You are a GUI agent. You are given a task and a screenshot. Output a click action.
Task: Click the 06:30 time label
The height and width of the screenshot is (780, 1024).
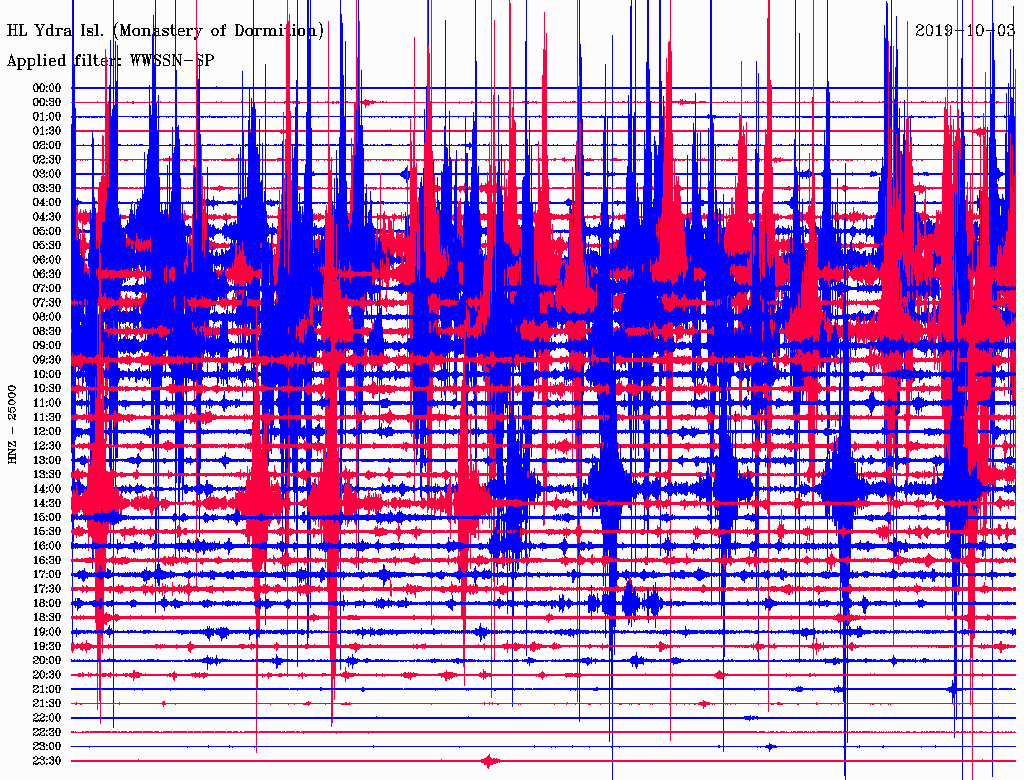click(47, 274)
